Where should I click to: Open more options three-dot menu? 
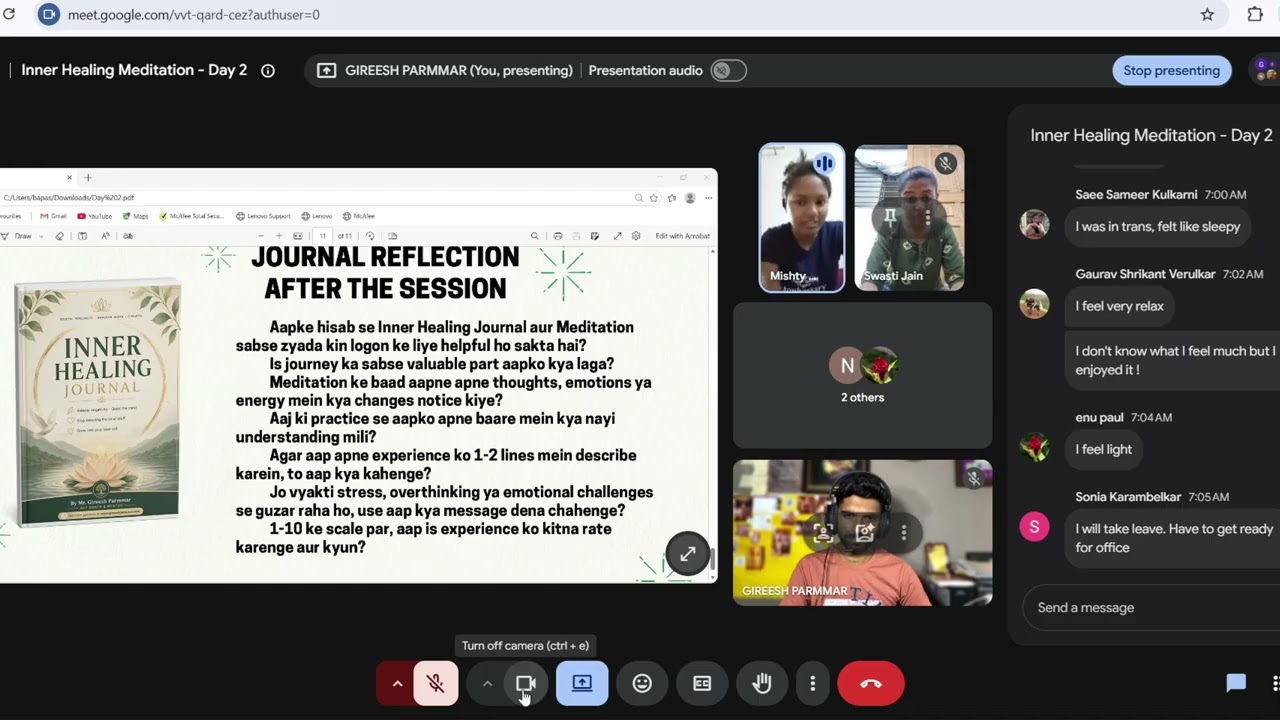812,684
